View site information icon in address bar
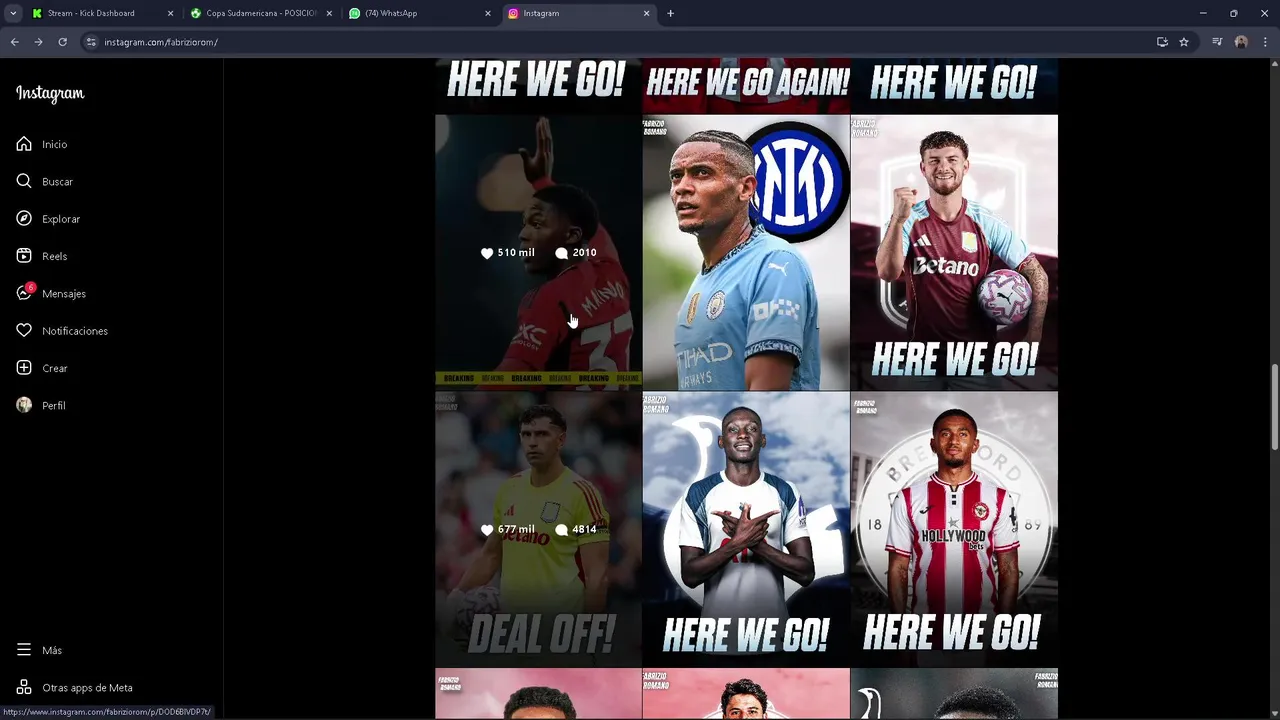This screenshot has height=720, width=1280. click(x=91, y=42)
